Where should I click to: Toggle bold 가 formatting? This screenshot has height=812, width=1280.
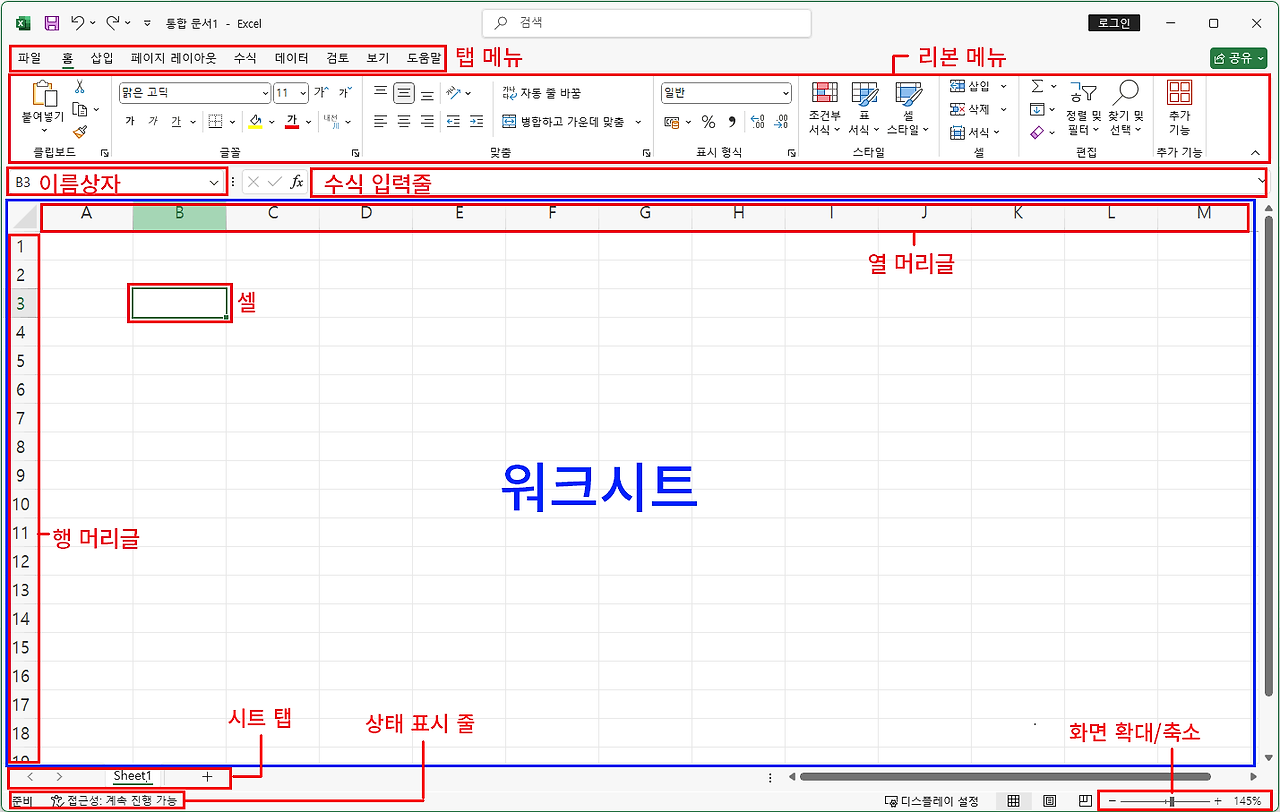[x=129, y=122]
